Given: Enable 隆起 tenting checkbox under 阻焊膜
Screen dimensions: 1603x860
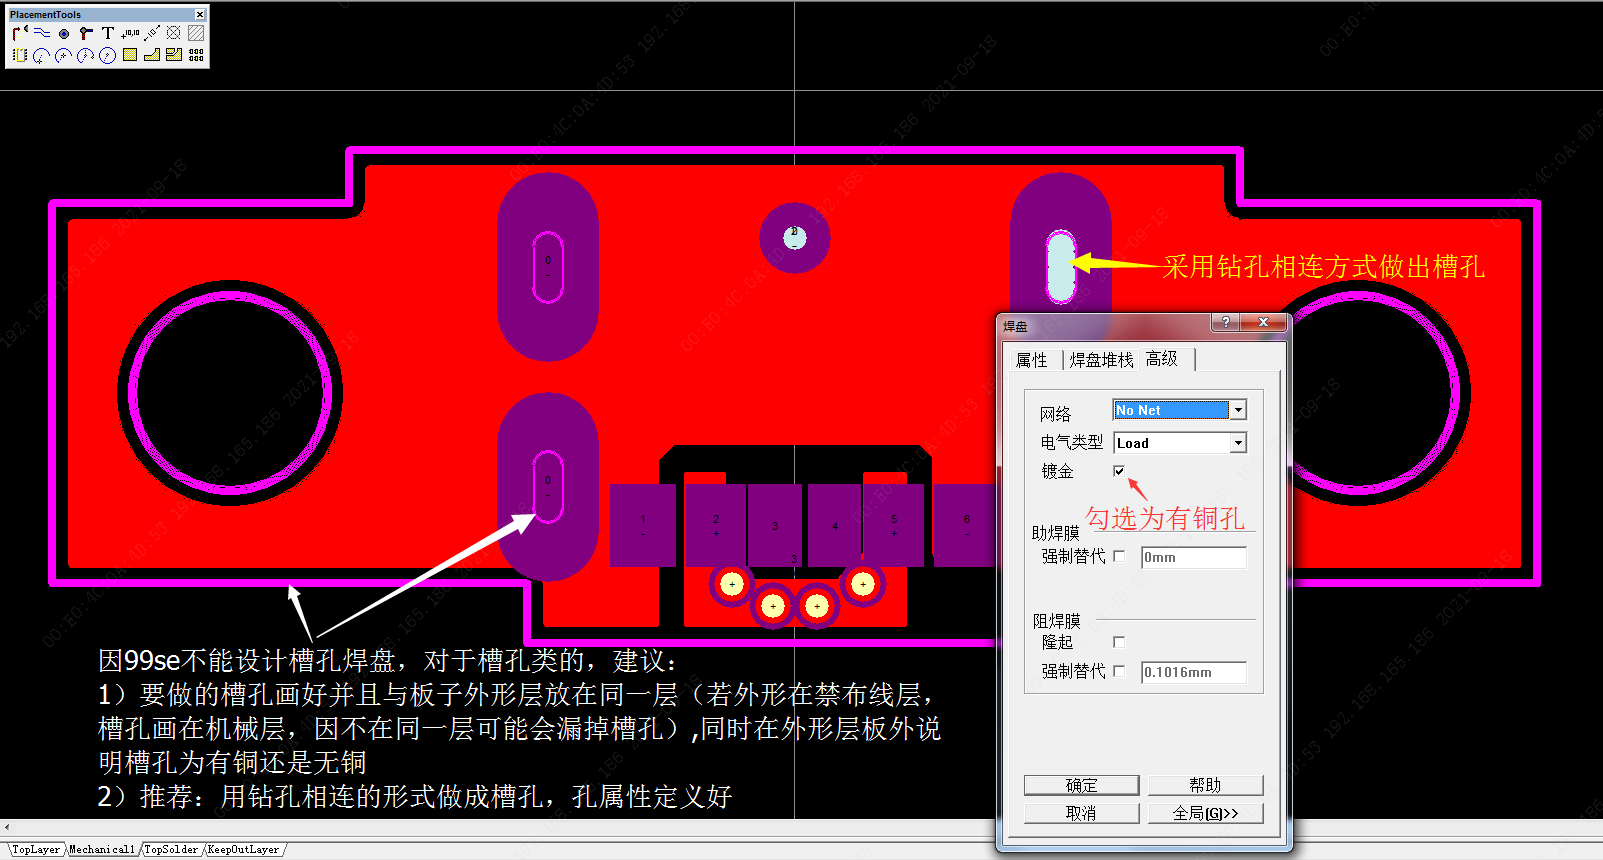Looking at the screenshot, I should [1119, 642].
